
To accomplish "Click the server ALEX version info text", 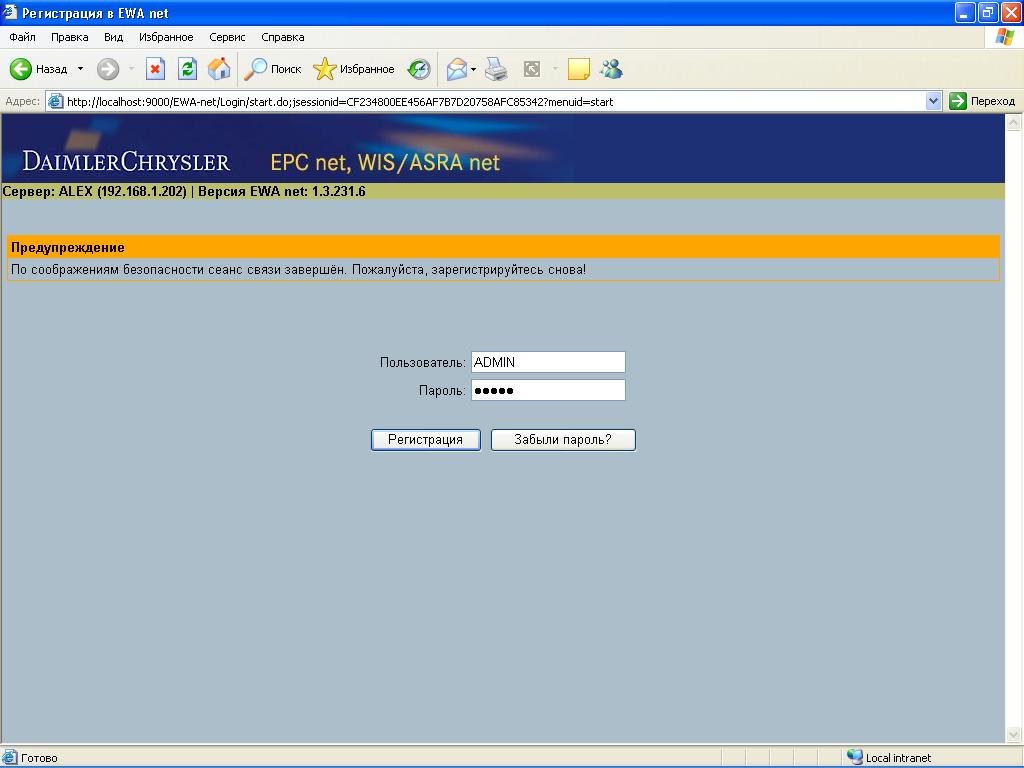I will (x=184, y=191).
